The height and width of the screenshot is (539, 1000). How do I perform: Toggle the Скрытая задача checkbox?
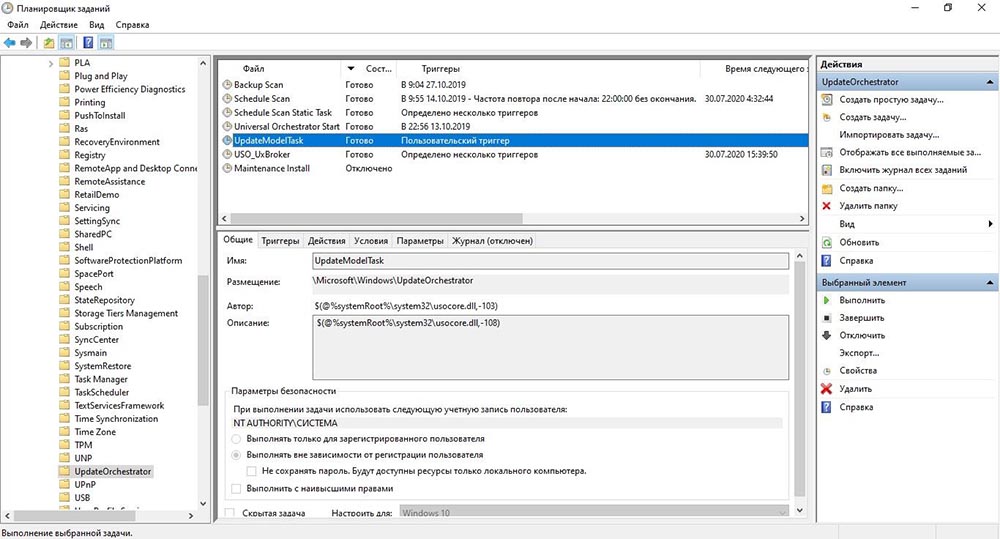click(x=230, y=513)
